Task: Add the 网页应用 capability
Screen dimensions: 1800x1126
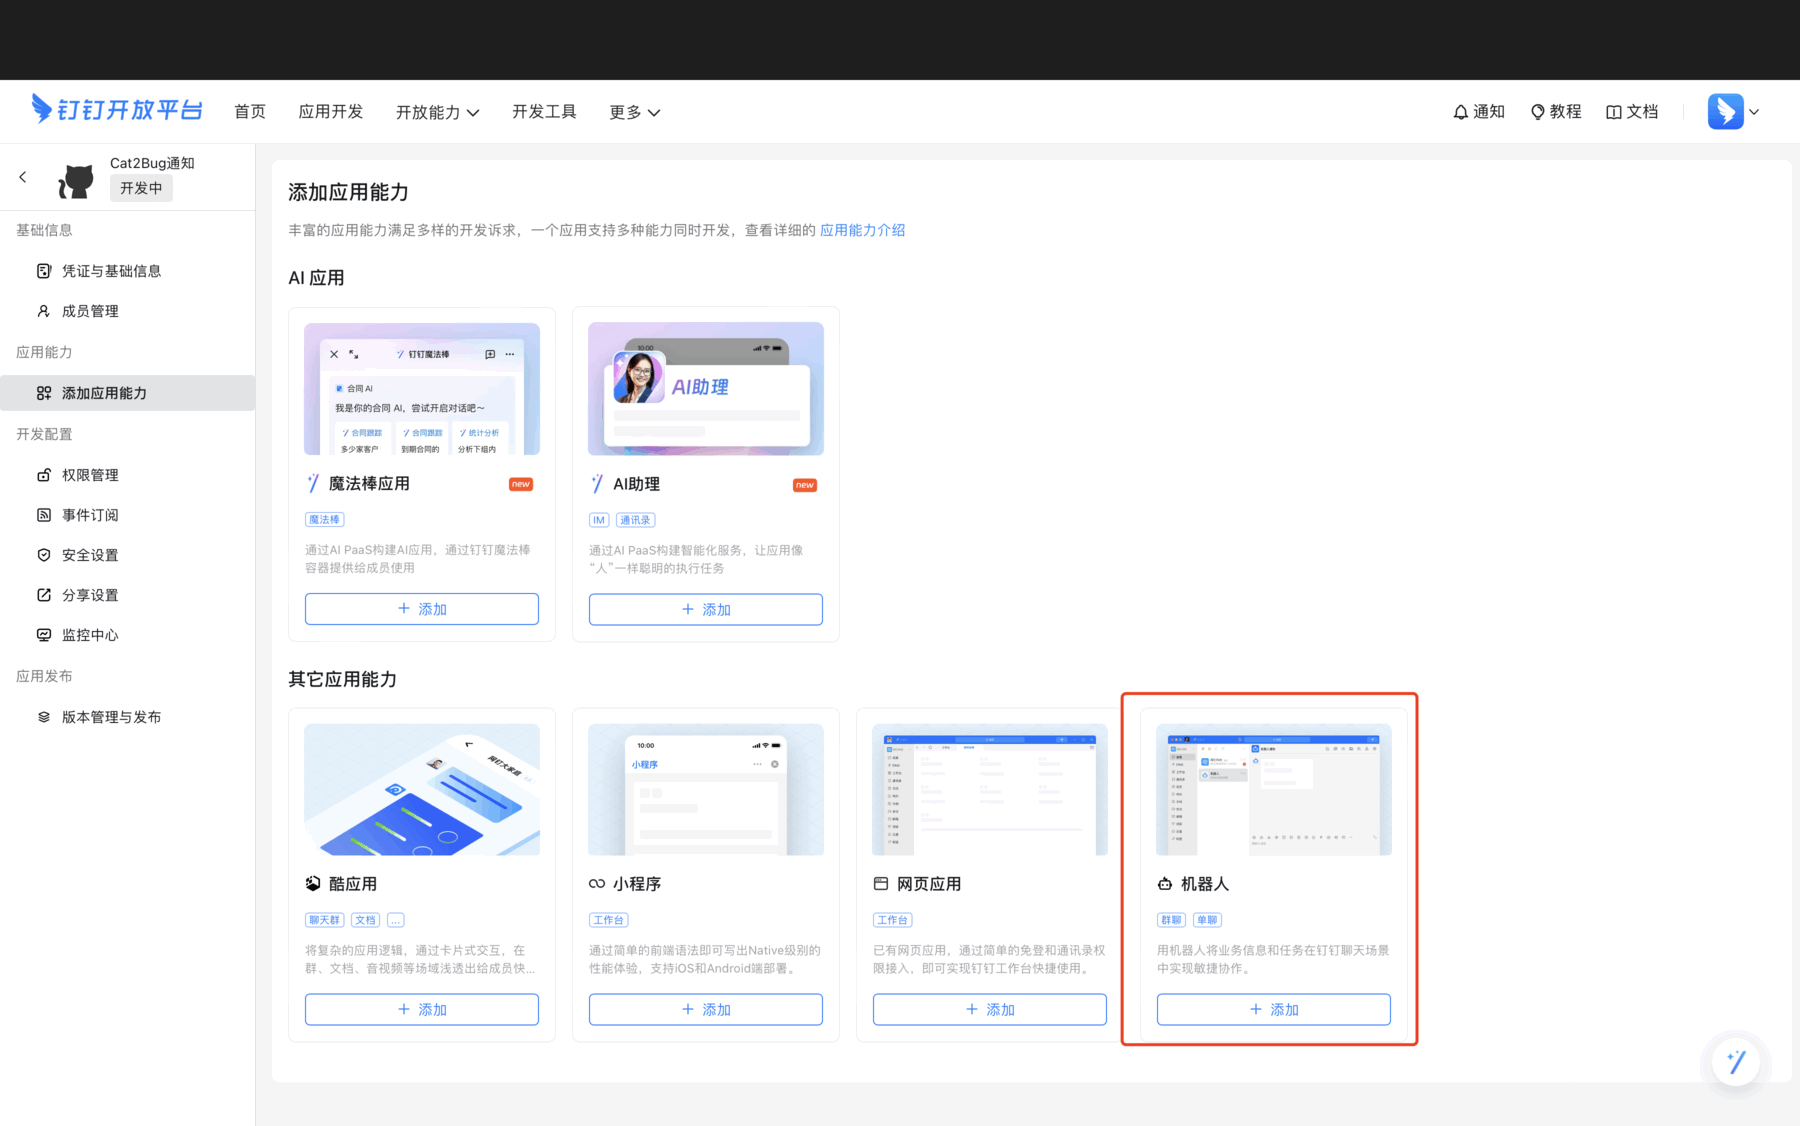Action: [x=990, y=1010]
